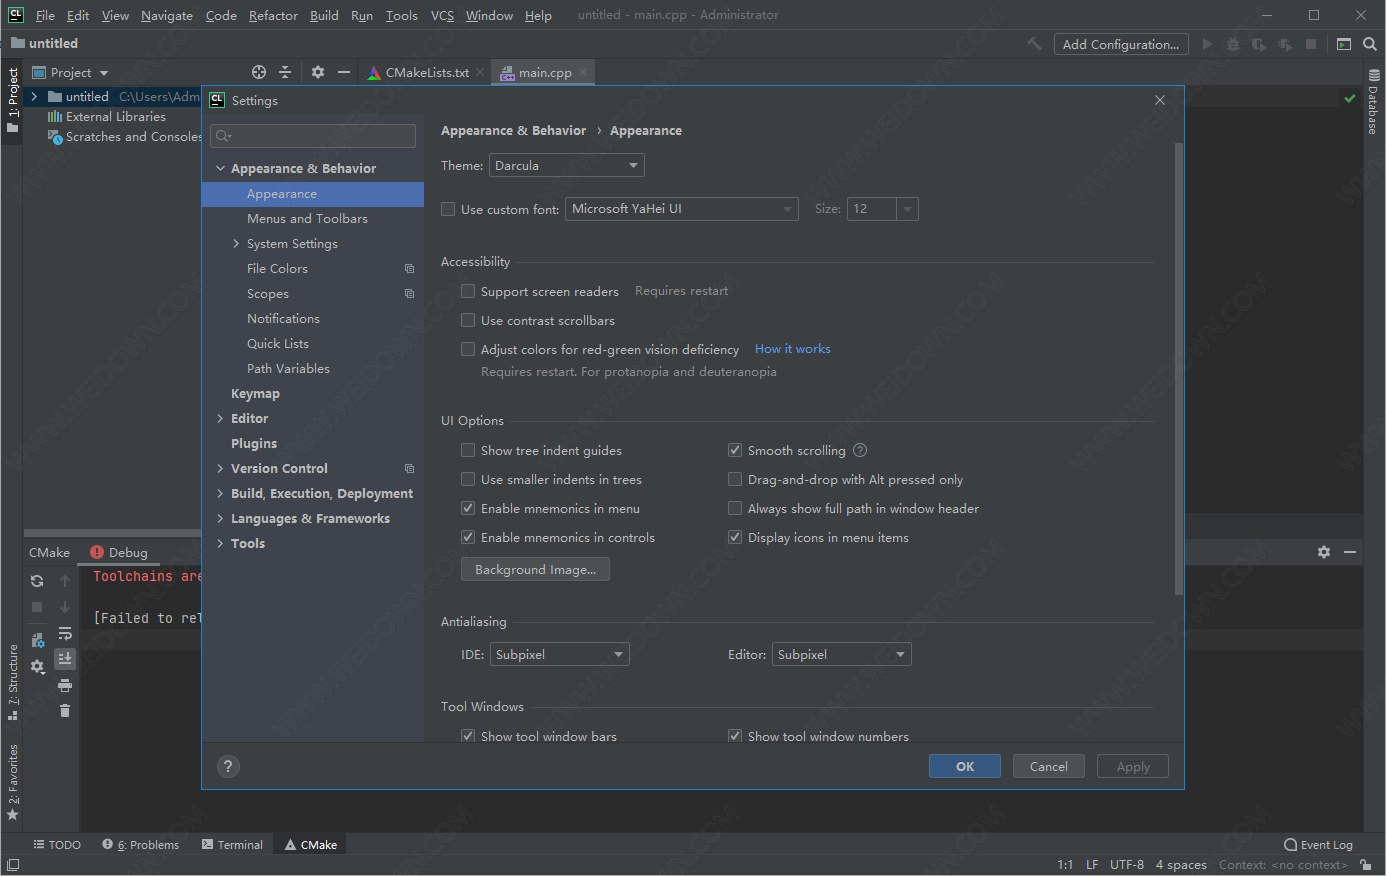The width and height of the screenshot is (1386, 876).
Task: Click Add Configuration... button
Action: 1121,44
